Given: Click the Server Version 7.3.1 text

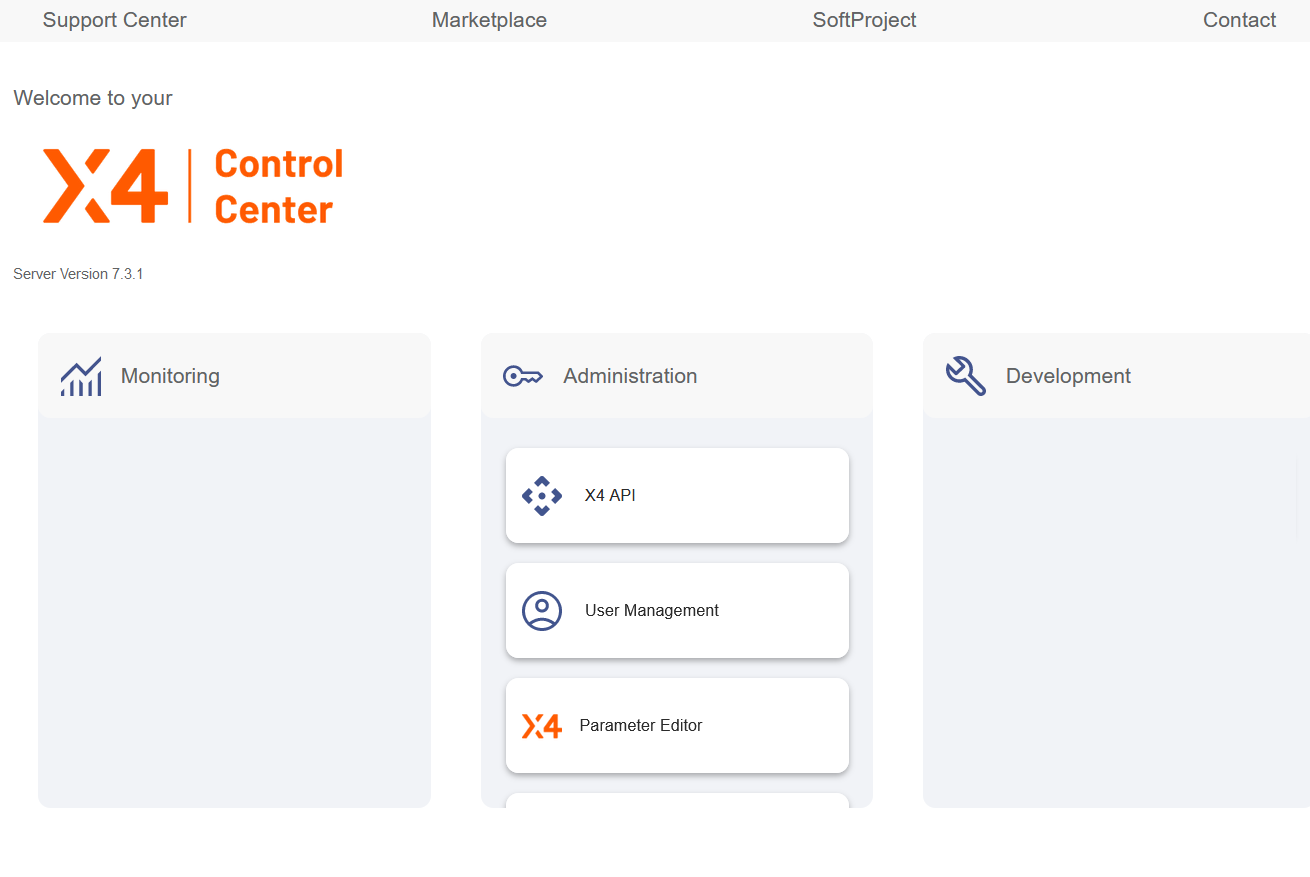Looking at the screenshot, I should (78, 274).
